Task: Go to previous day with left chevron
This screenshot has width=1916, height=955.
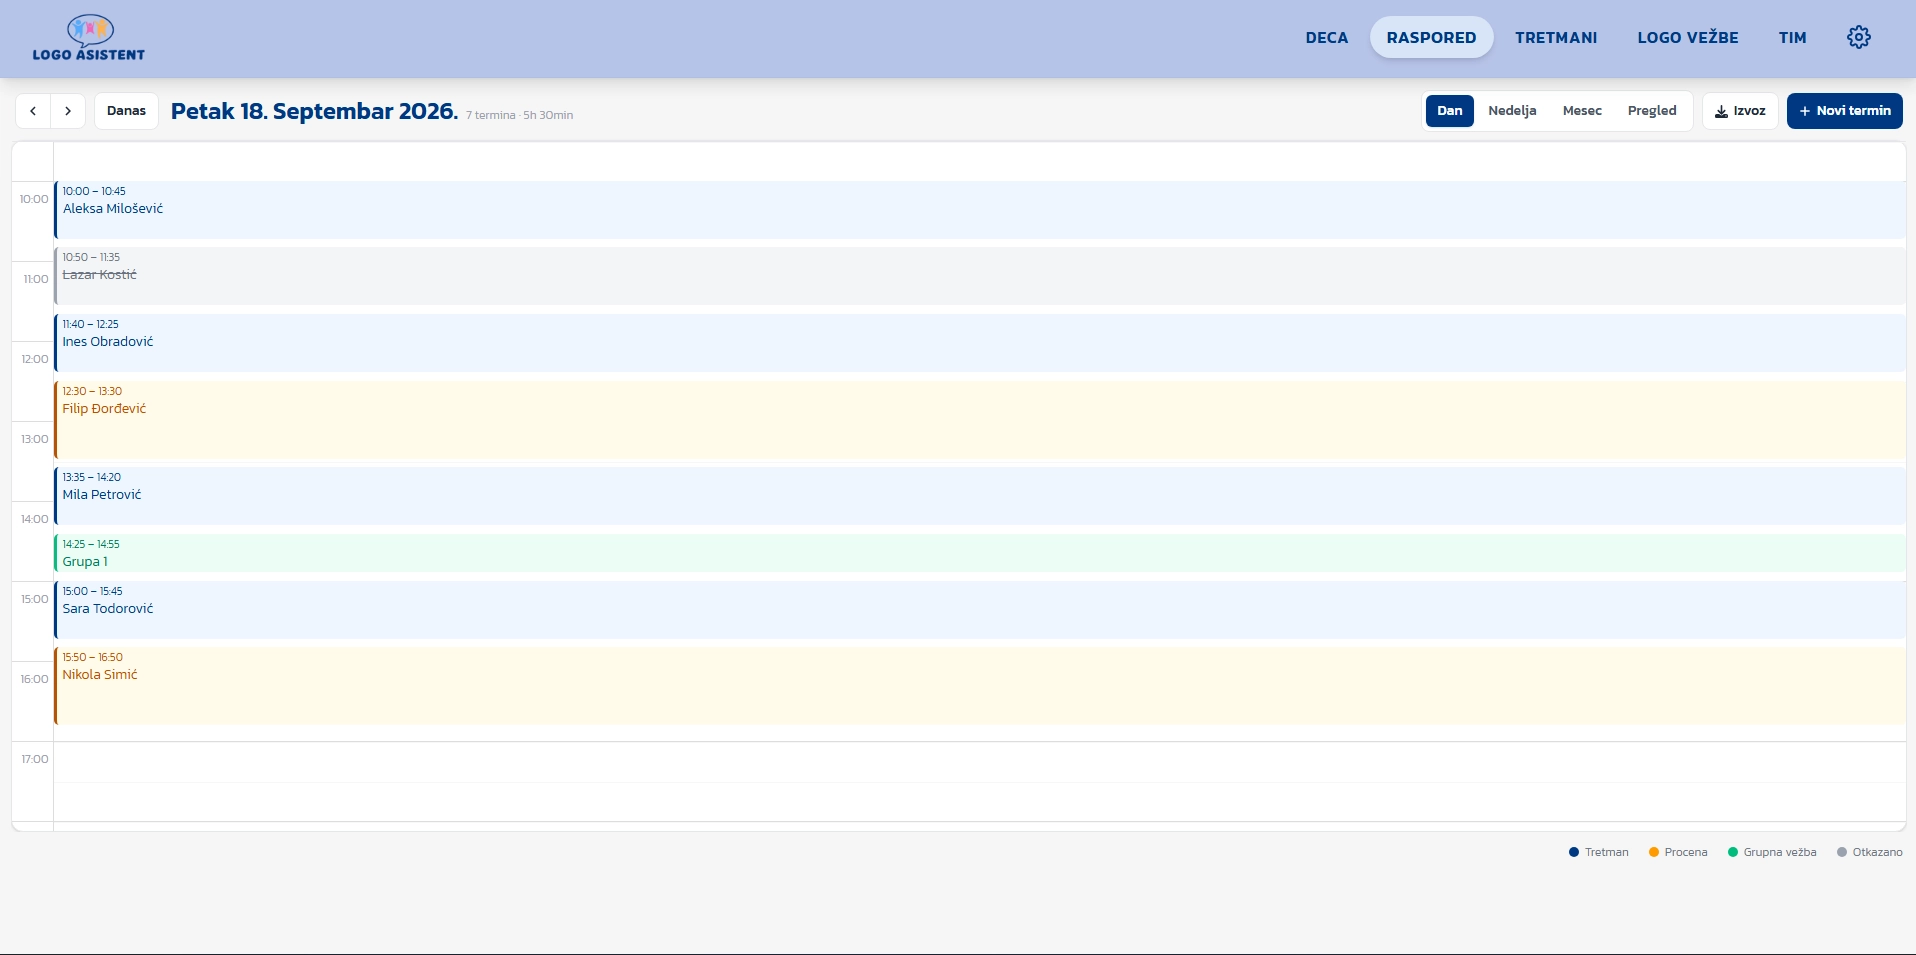Action: coord(33,111)
